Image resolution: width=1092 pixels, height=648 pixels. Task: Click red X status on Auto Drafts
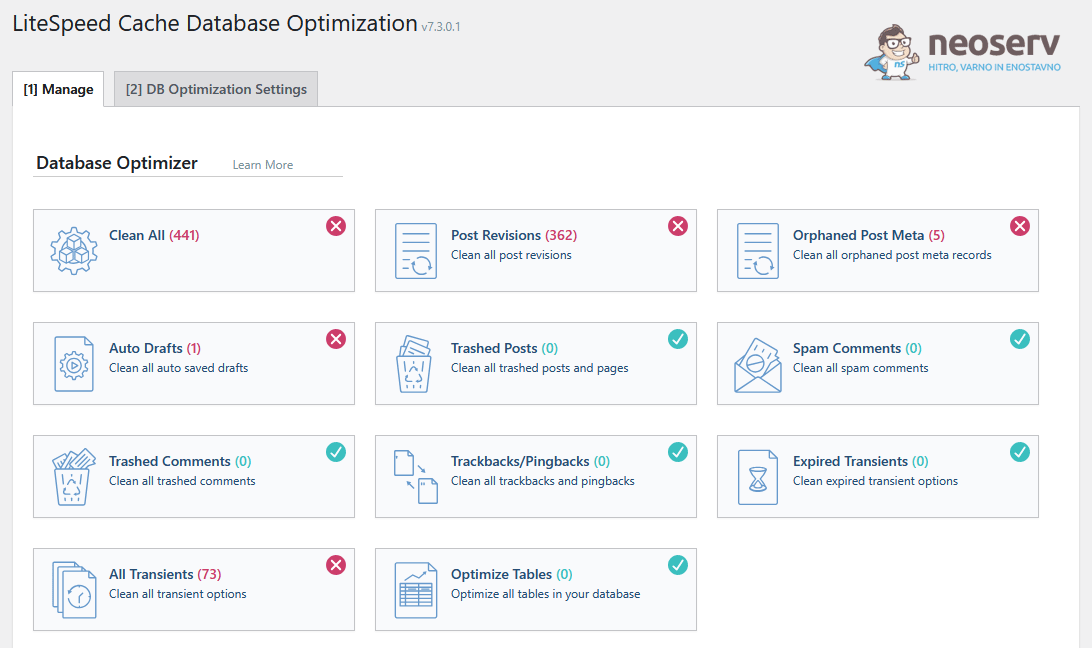(336, 339)
